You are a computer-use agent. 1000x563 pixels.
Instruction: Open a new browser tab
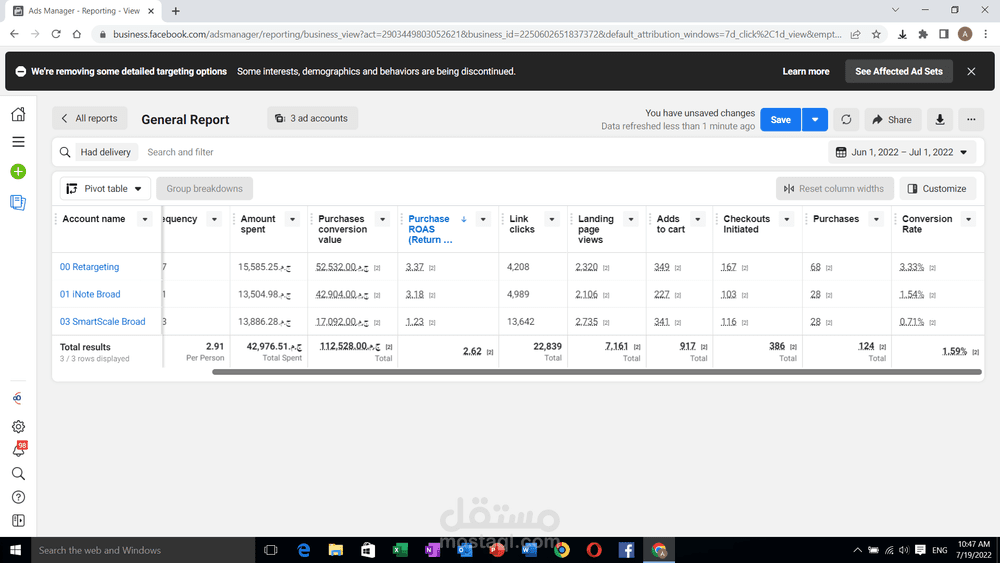coord(175,11)
